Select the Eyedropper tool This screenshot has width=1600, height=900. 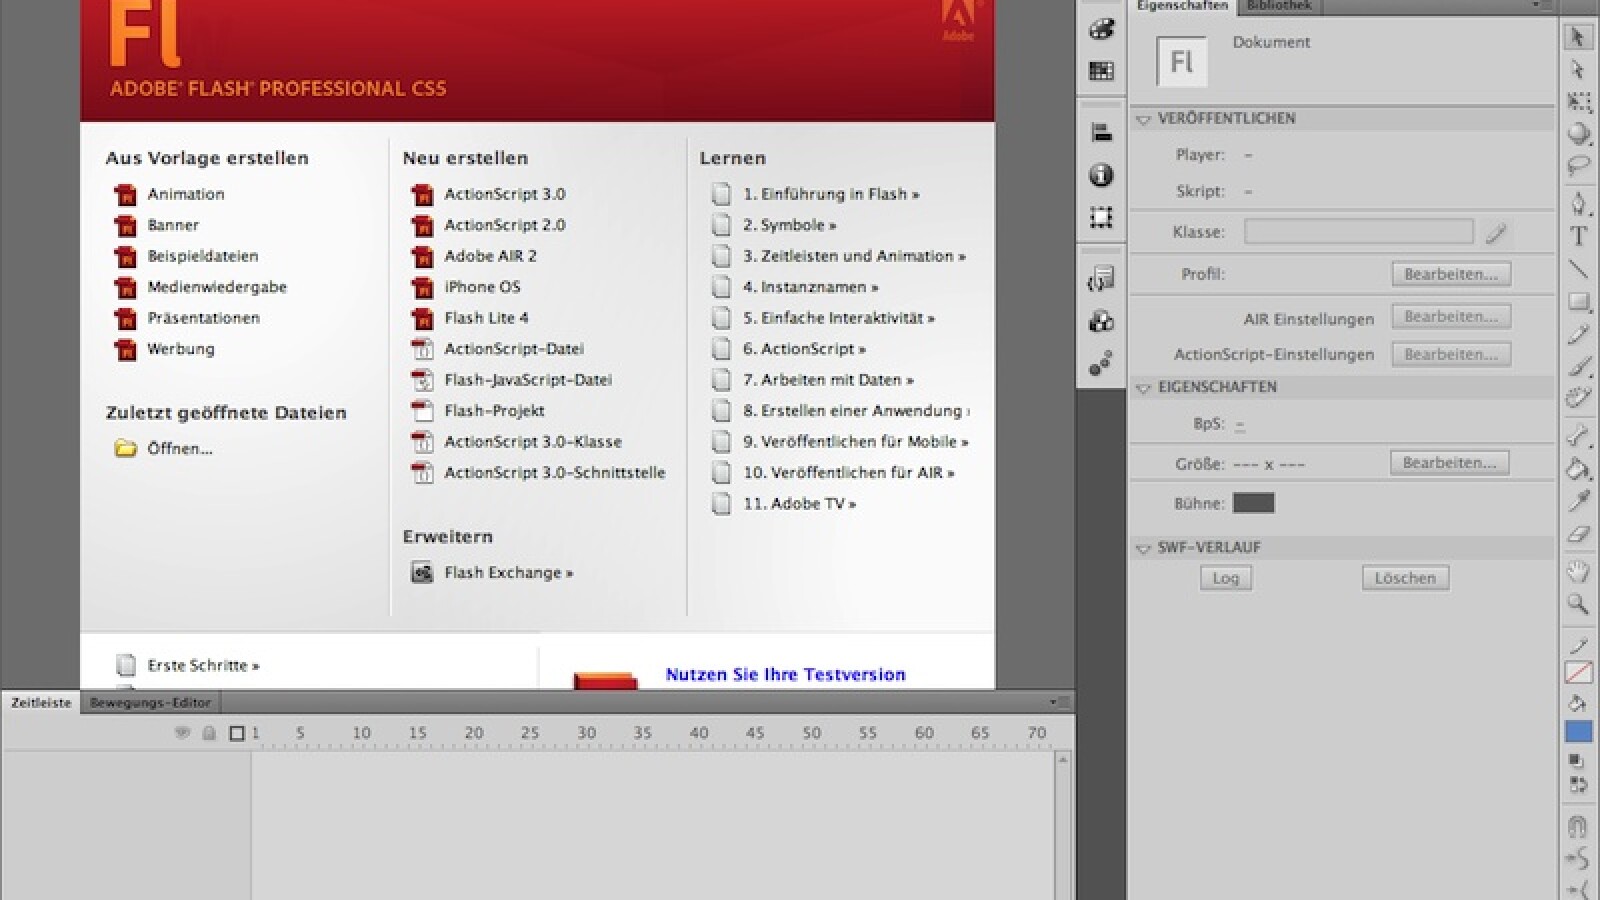tap(1578, 500)
